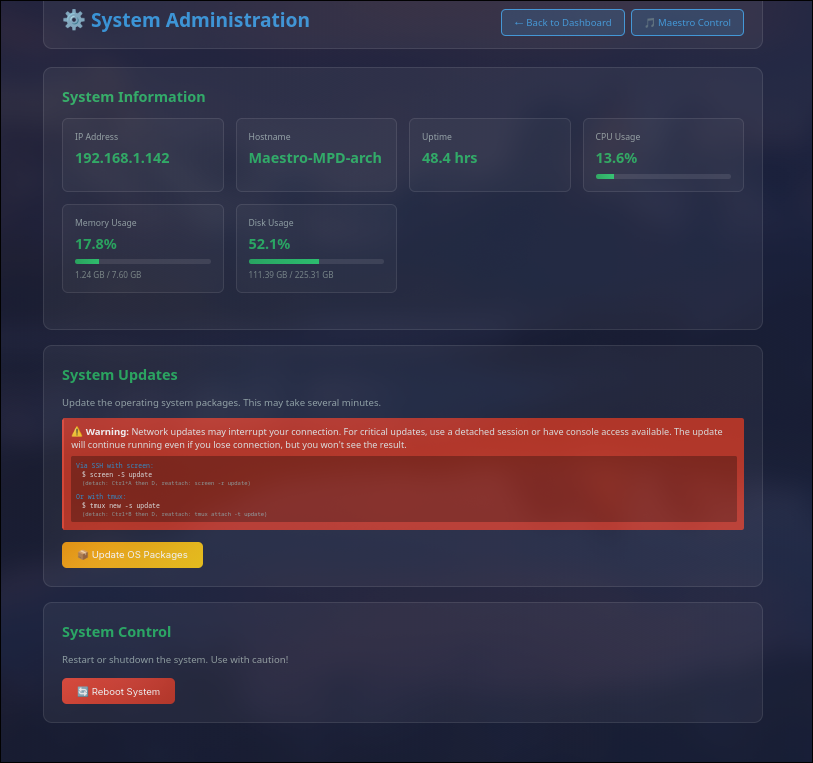The width and height of the screenshot is (813, 763).
Task: Click the screen -S update command line
Action: pos(117,474)
